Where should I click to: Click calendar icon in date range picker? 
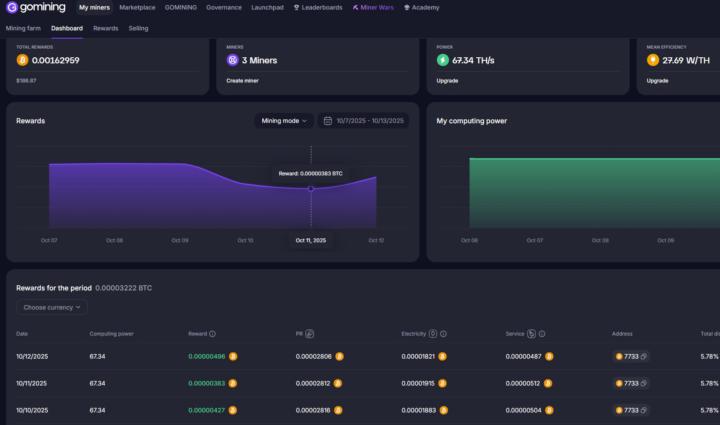click(x=328, y=121)
